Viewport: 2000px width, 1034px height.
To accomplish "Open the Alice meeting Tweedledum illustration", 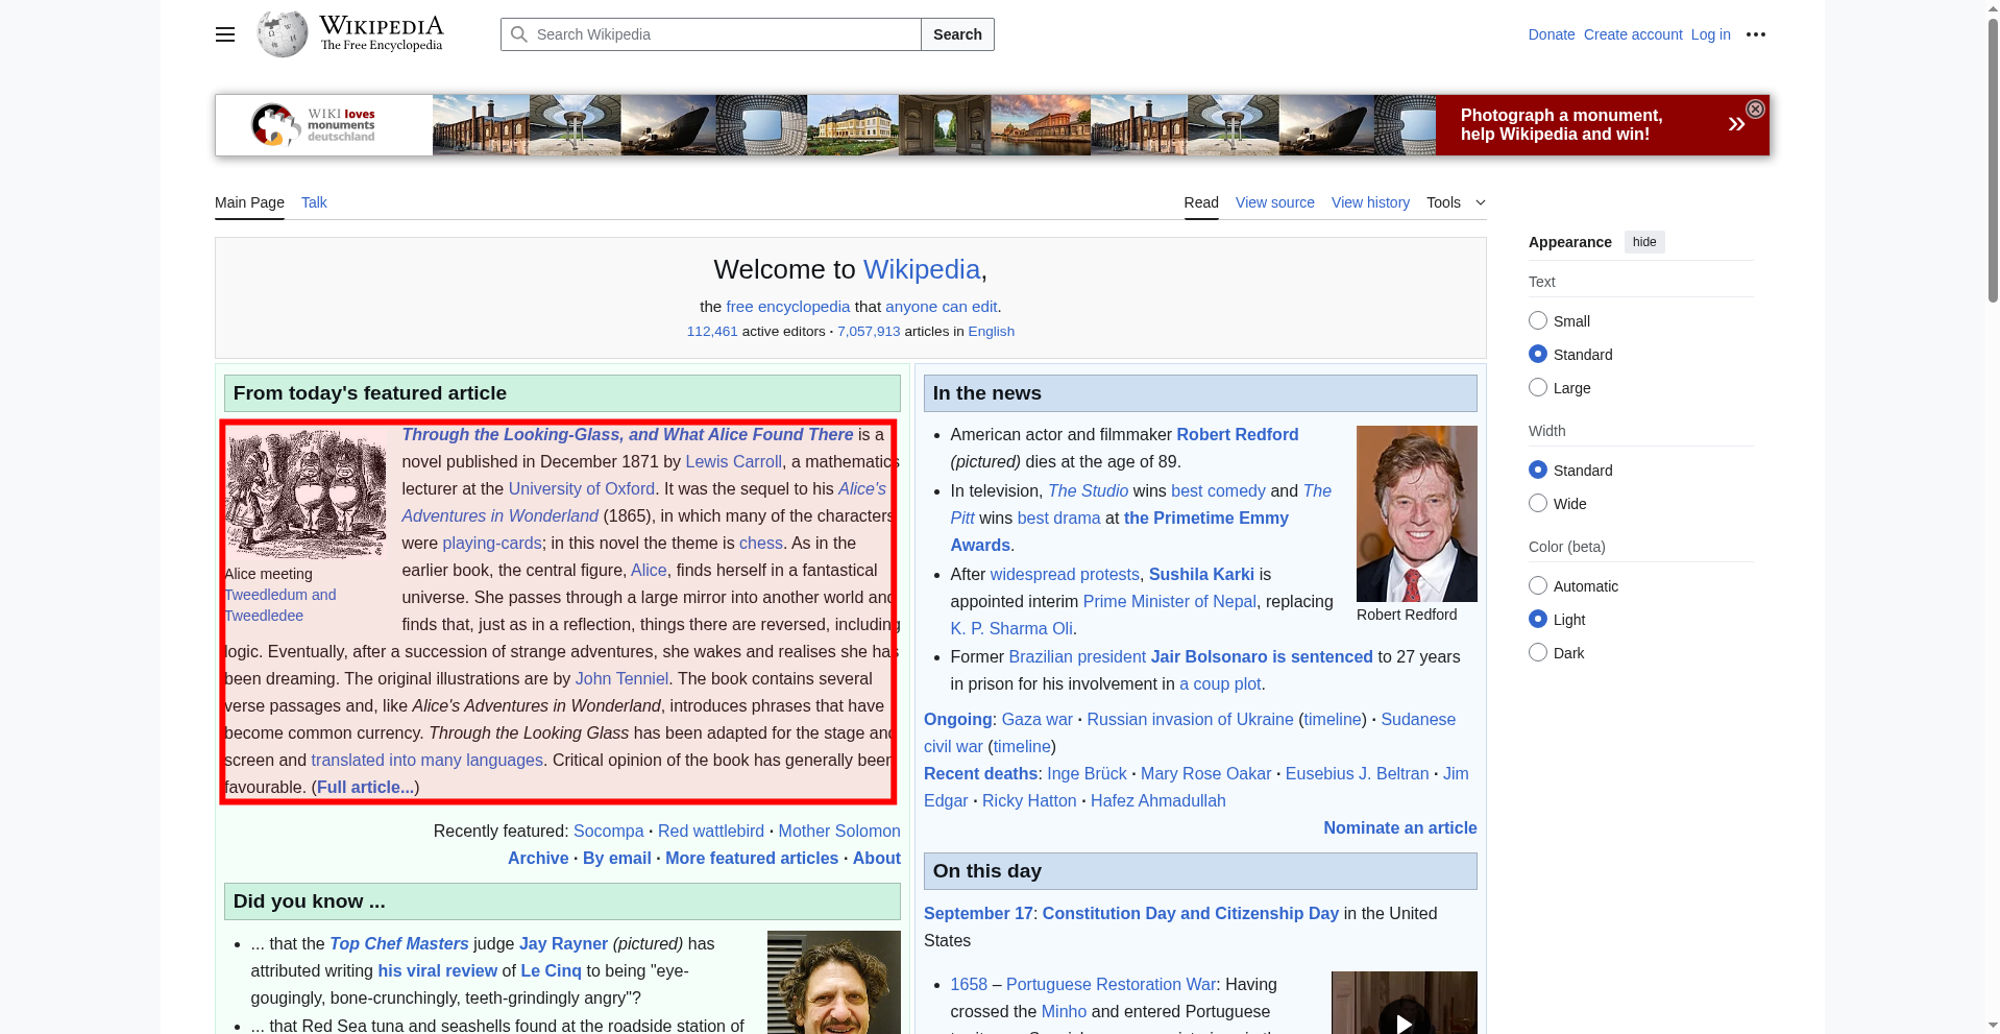I will [306, 494].
